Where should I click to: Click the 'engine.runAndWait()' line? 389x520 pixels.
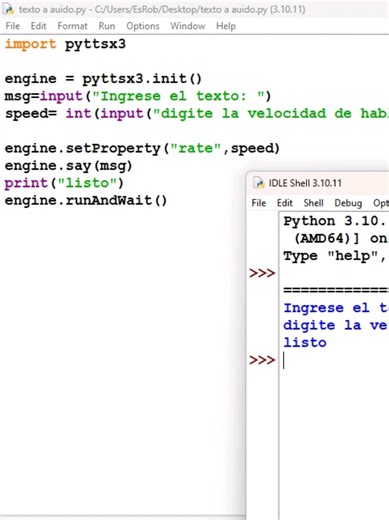click(86, 201)
